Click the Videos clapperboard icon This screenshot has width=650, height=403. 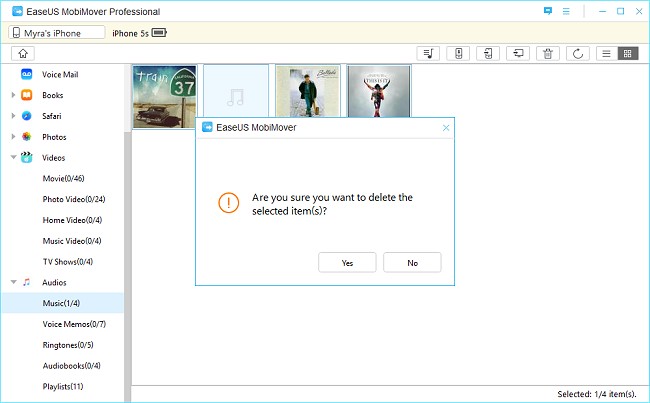(27, 157)
